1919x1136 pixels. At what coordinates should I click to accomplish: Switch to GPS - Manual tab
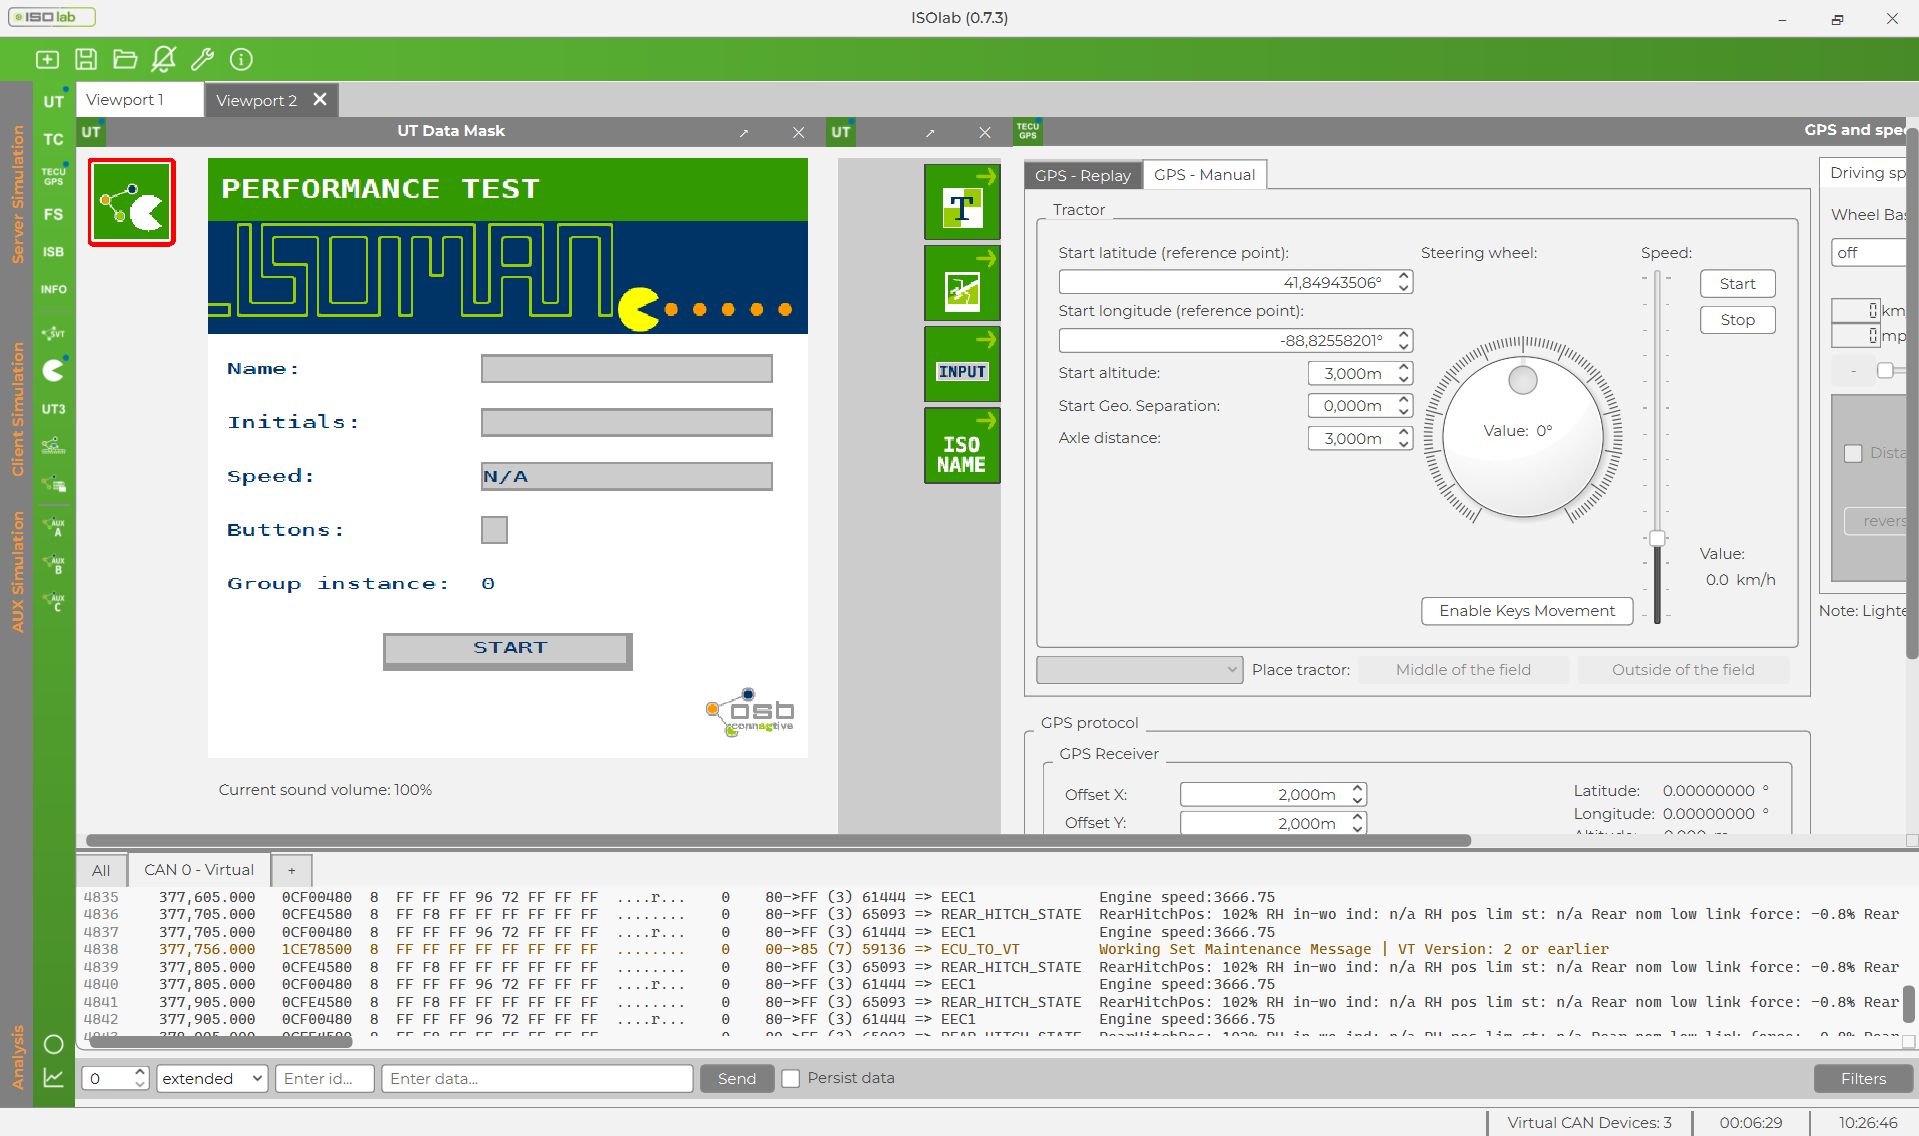[1204, 175]
